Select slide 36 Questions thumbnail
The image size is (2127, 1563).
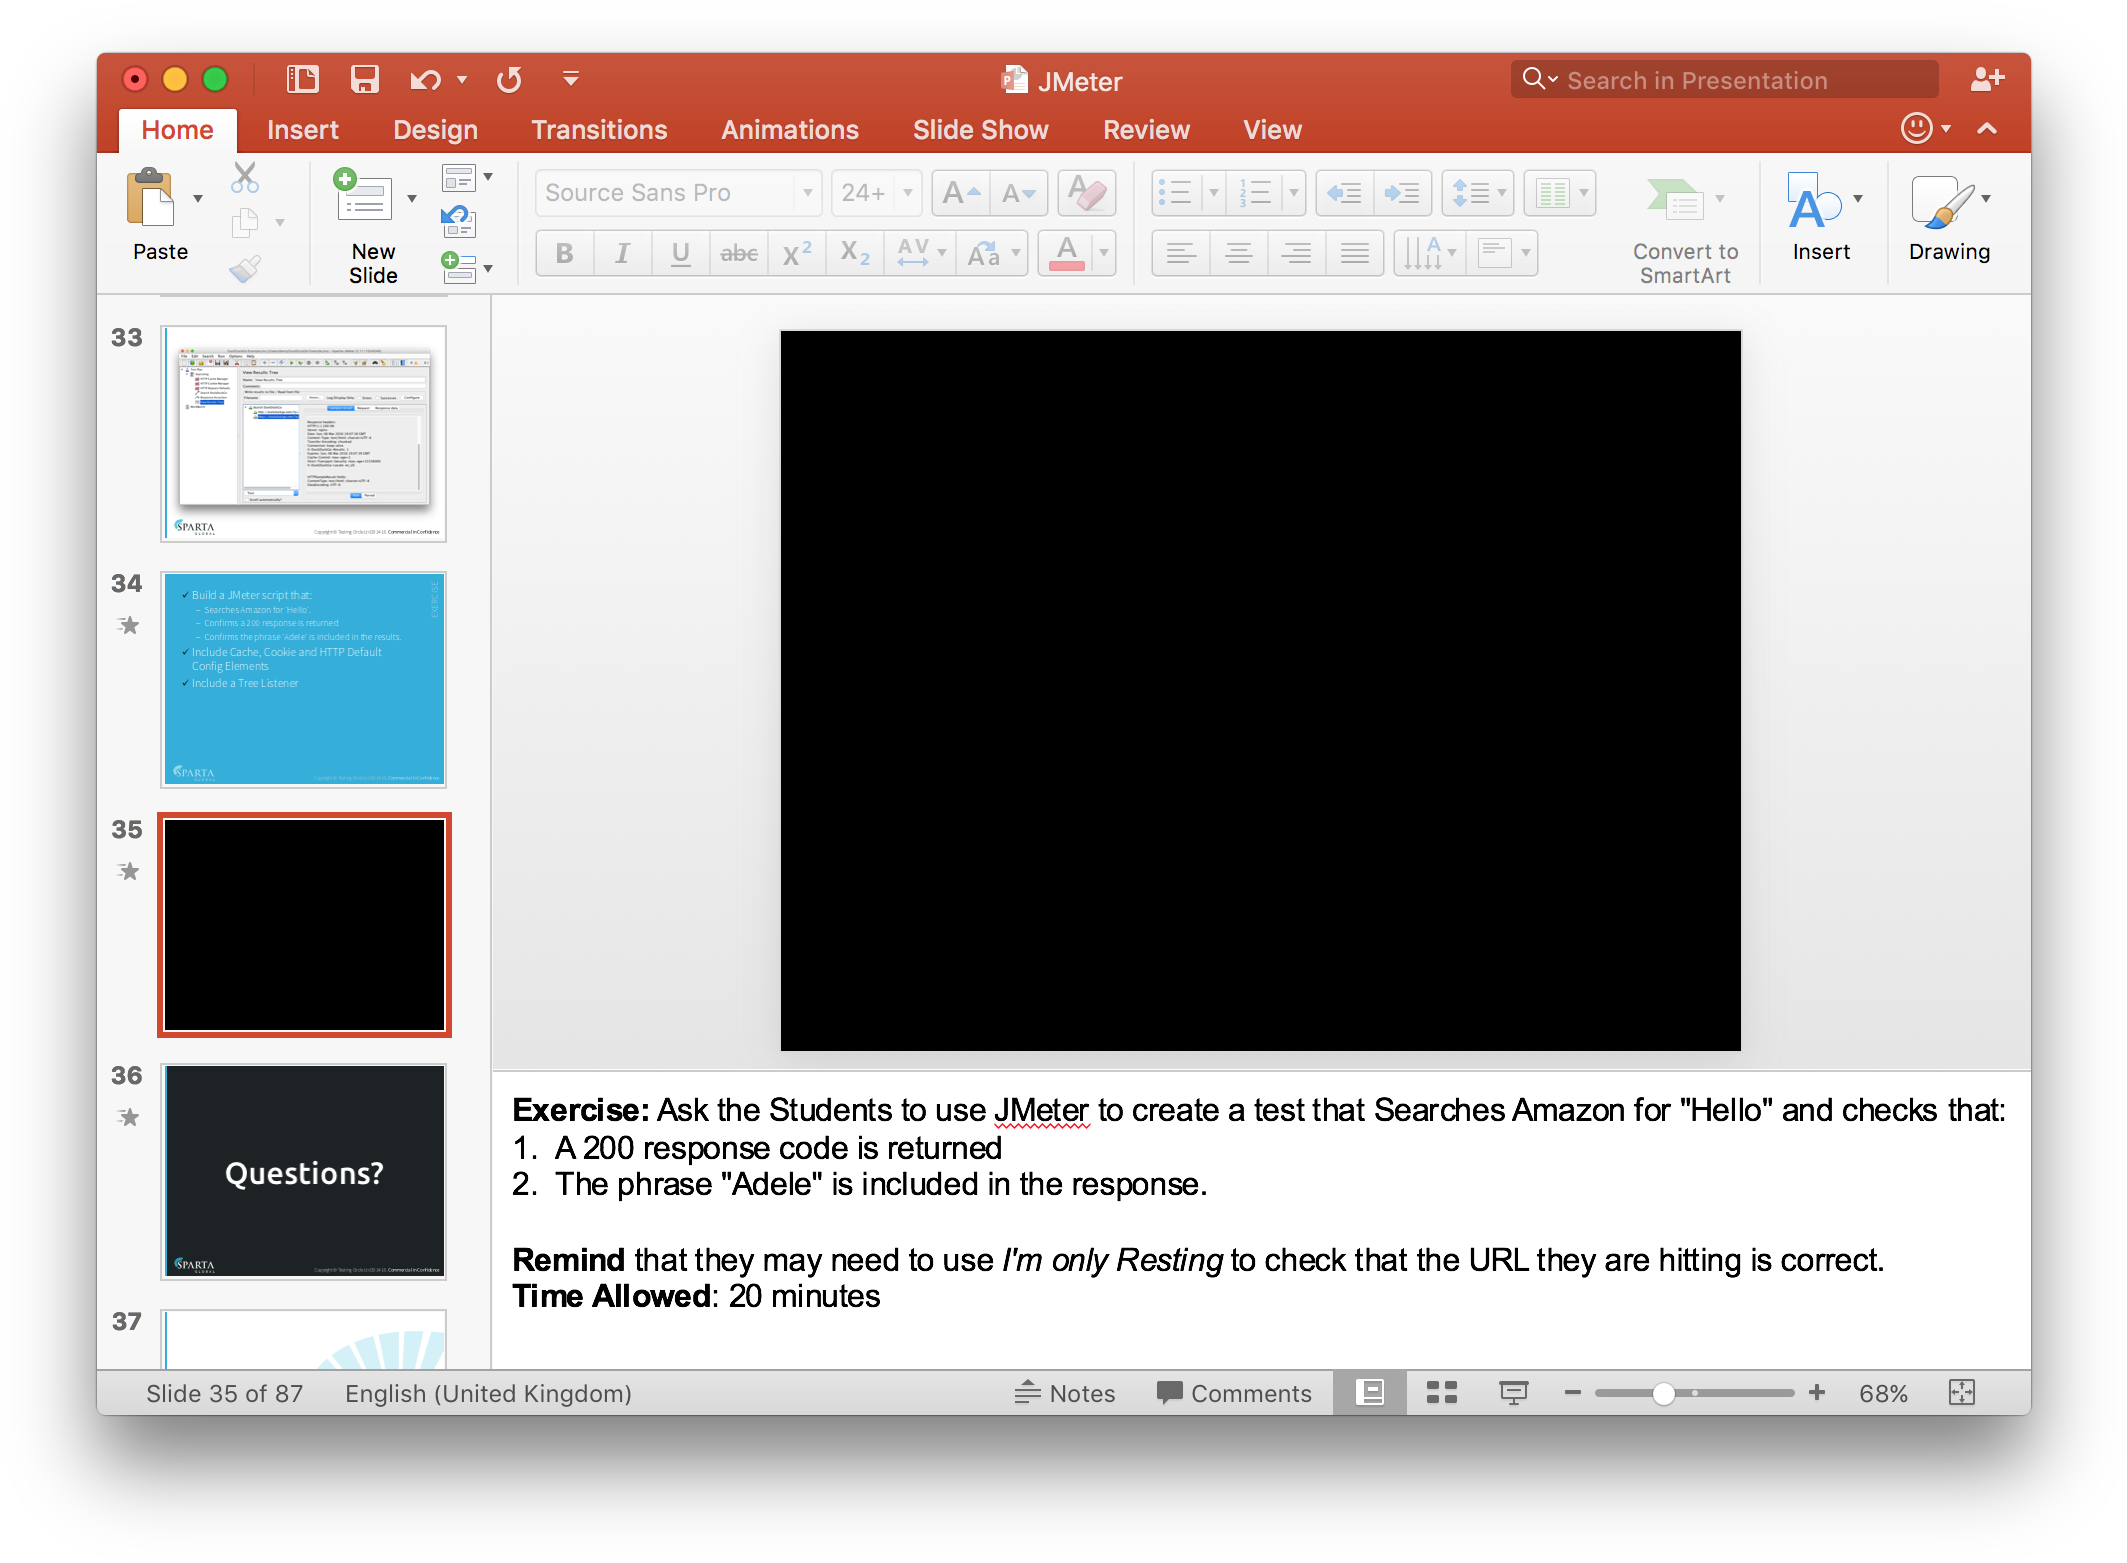[304, 1171]
